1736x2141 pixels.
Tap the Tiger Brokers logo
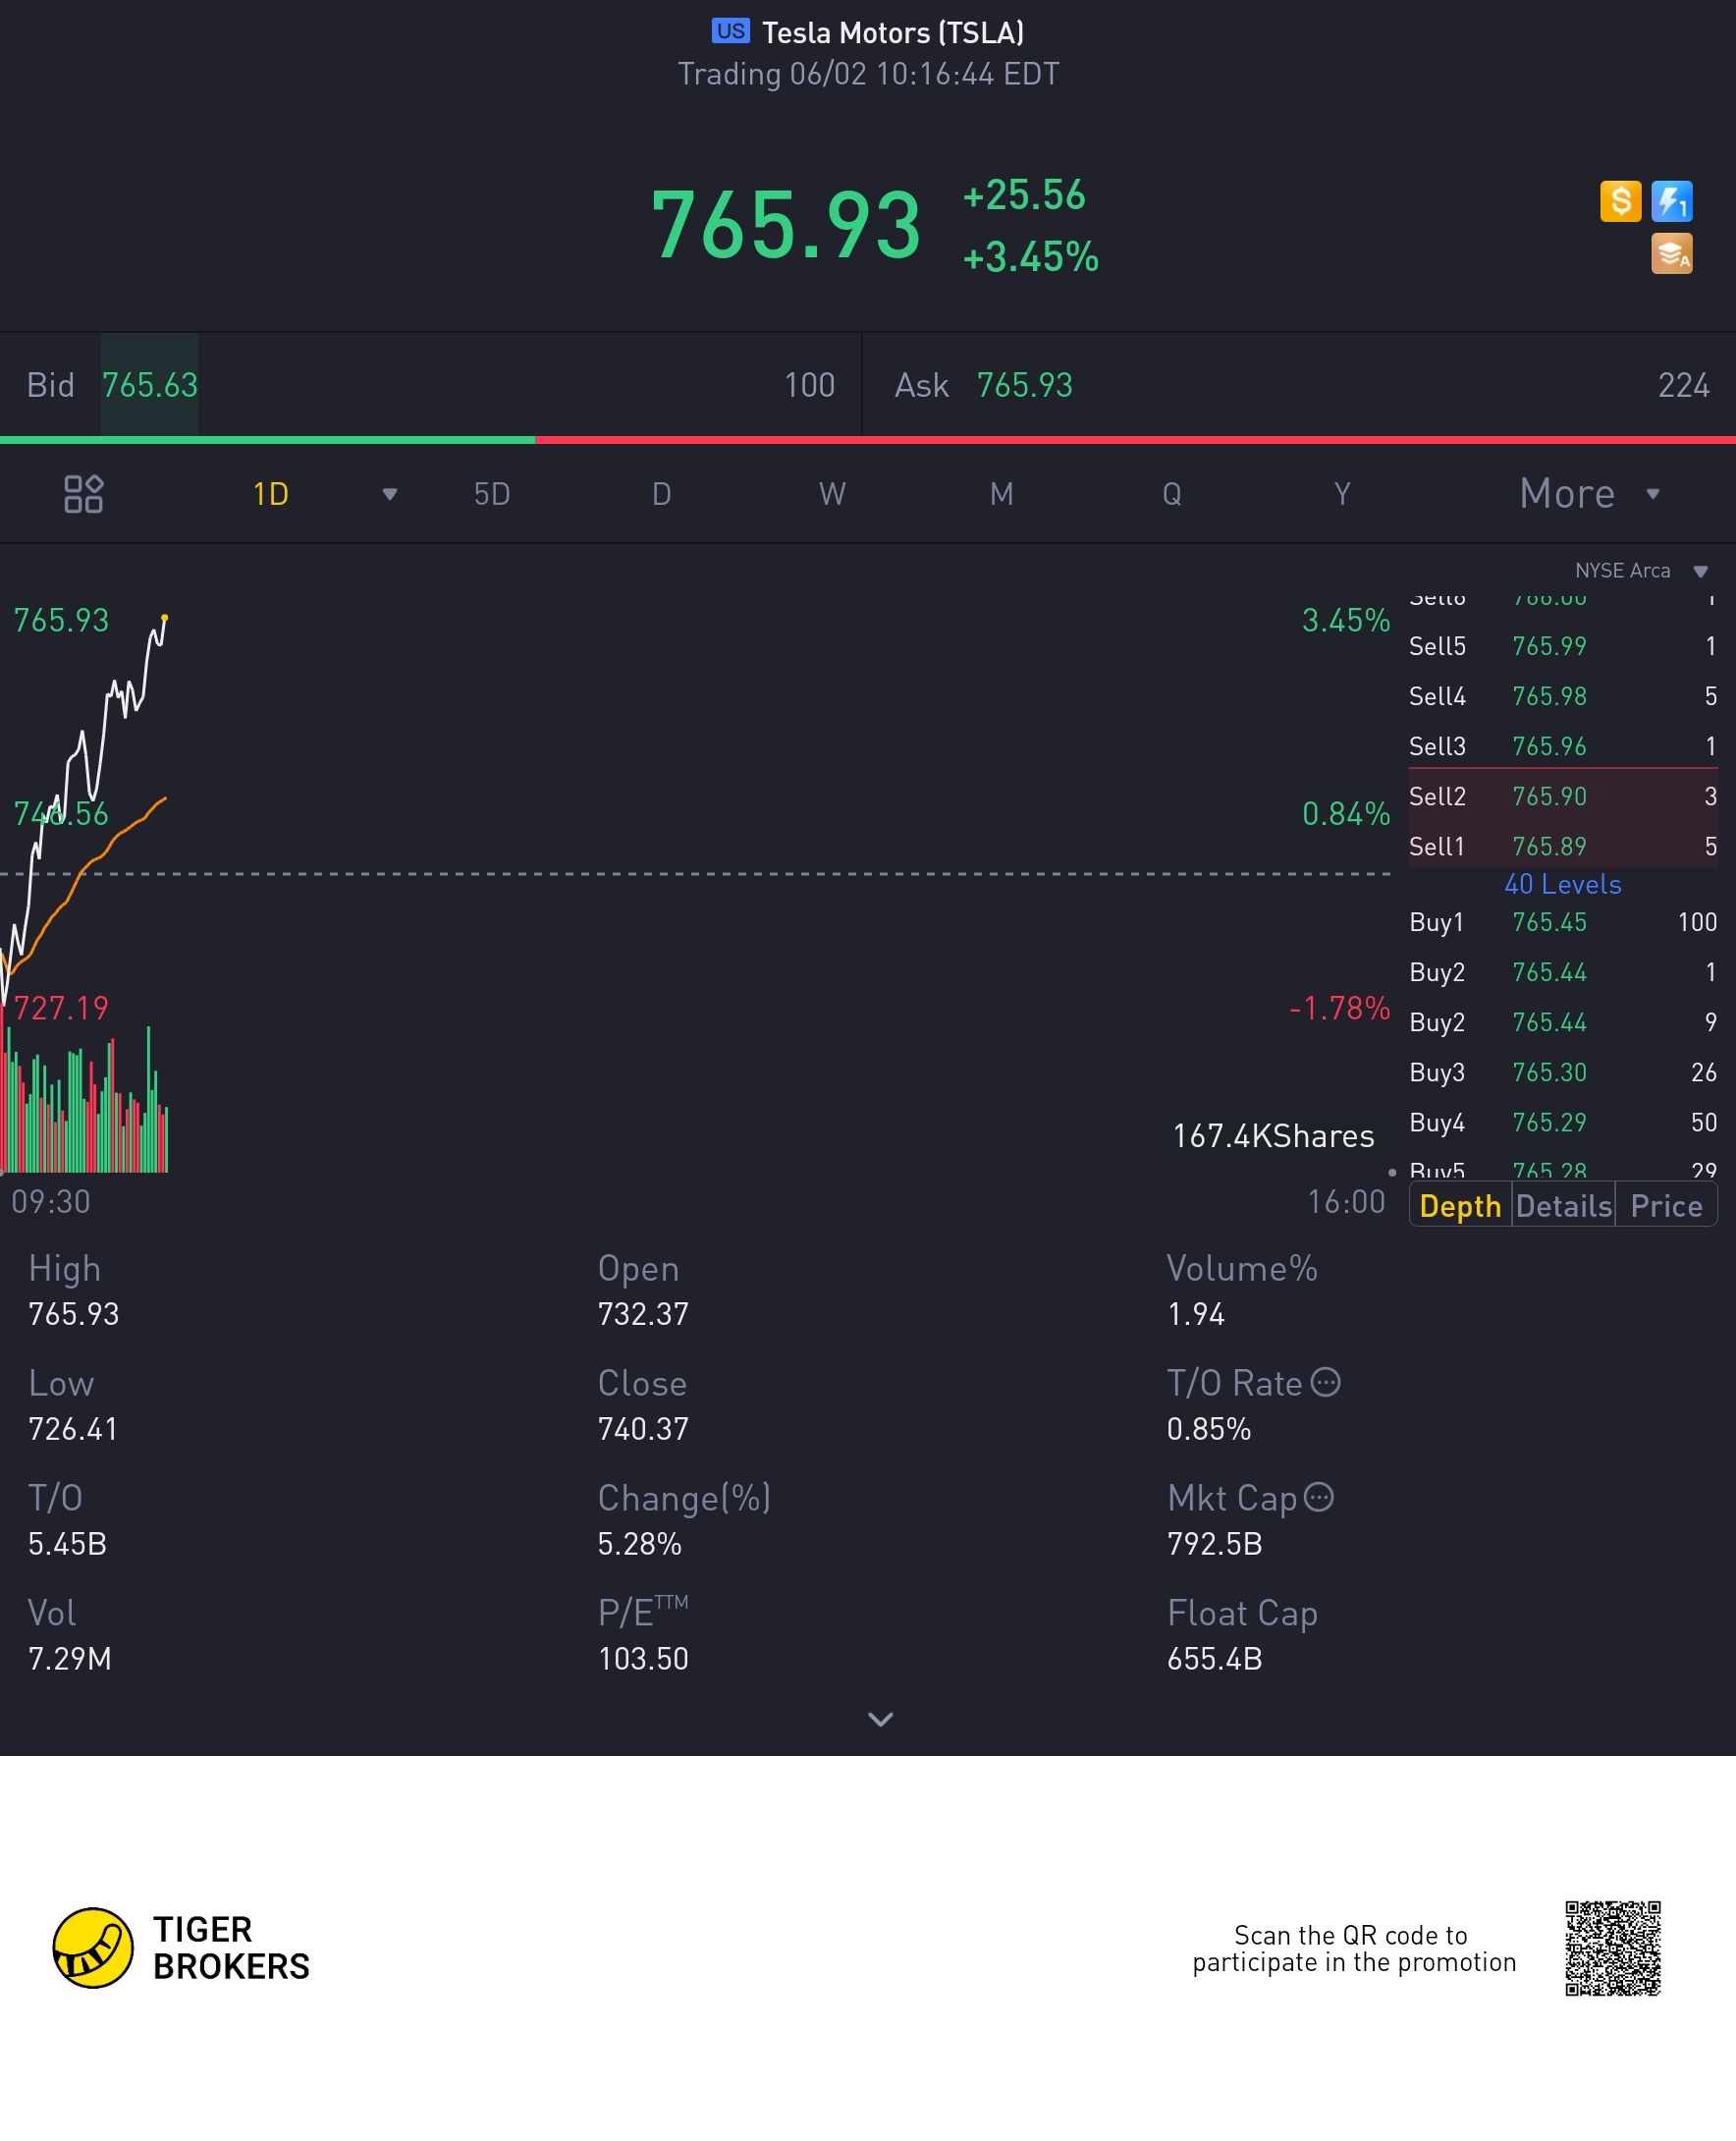point(181,1947)
